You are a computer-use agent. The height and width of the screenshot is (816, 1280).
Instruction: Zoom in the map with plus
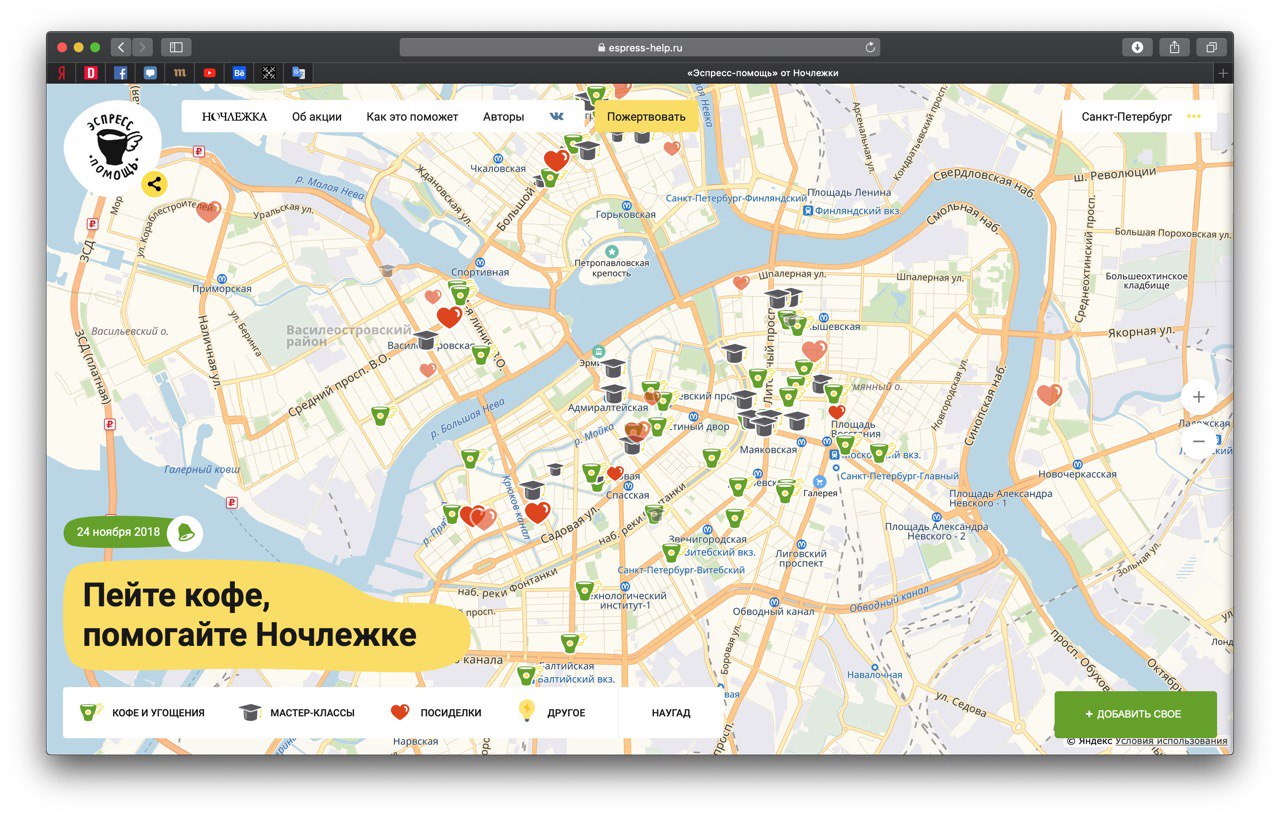(x=1199, y=397)
